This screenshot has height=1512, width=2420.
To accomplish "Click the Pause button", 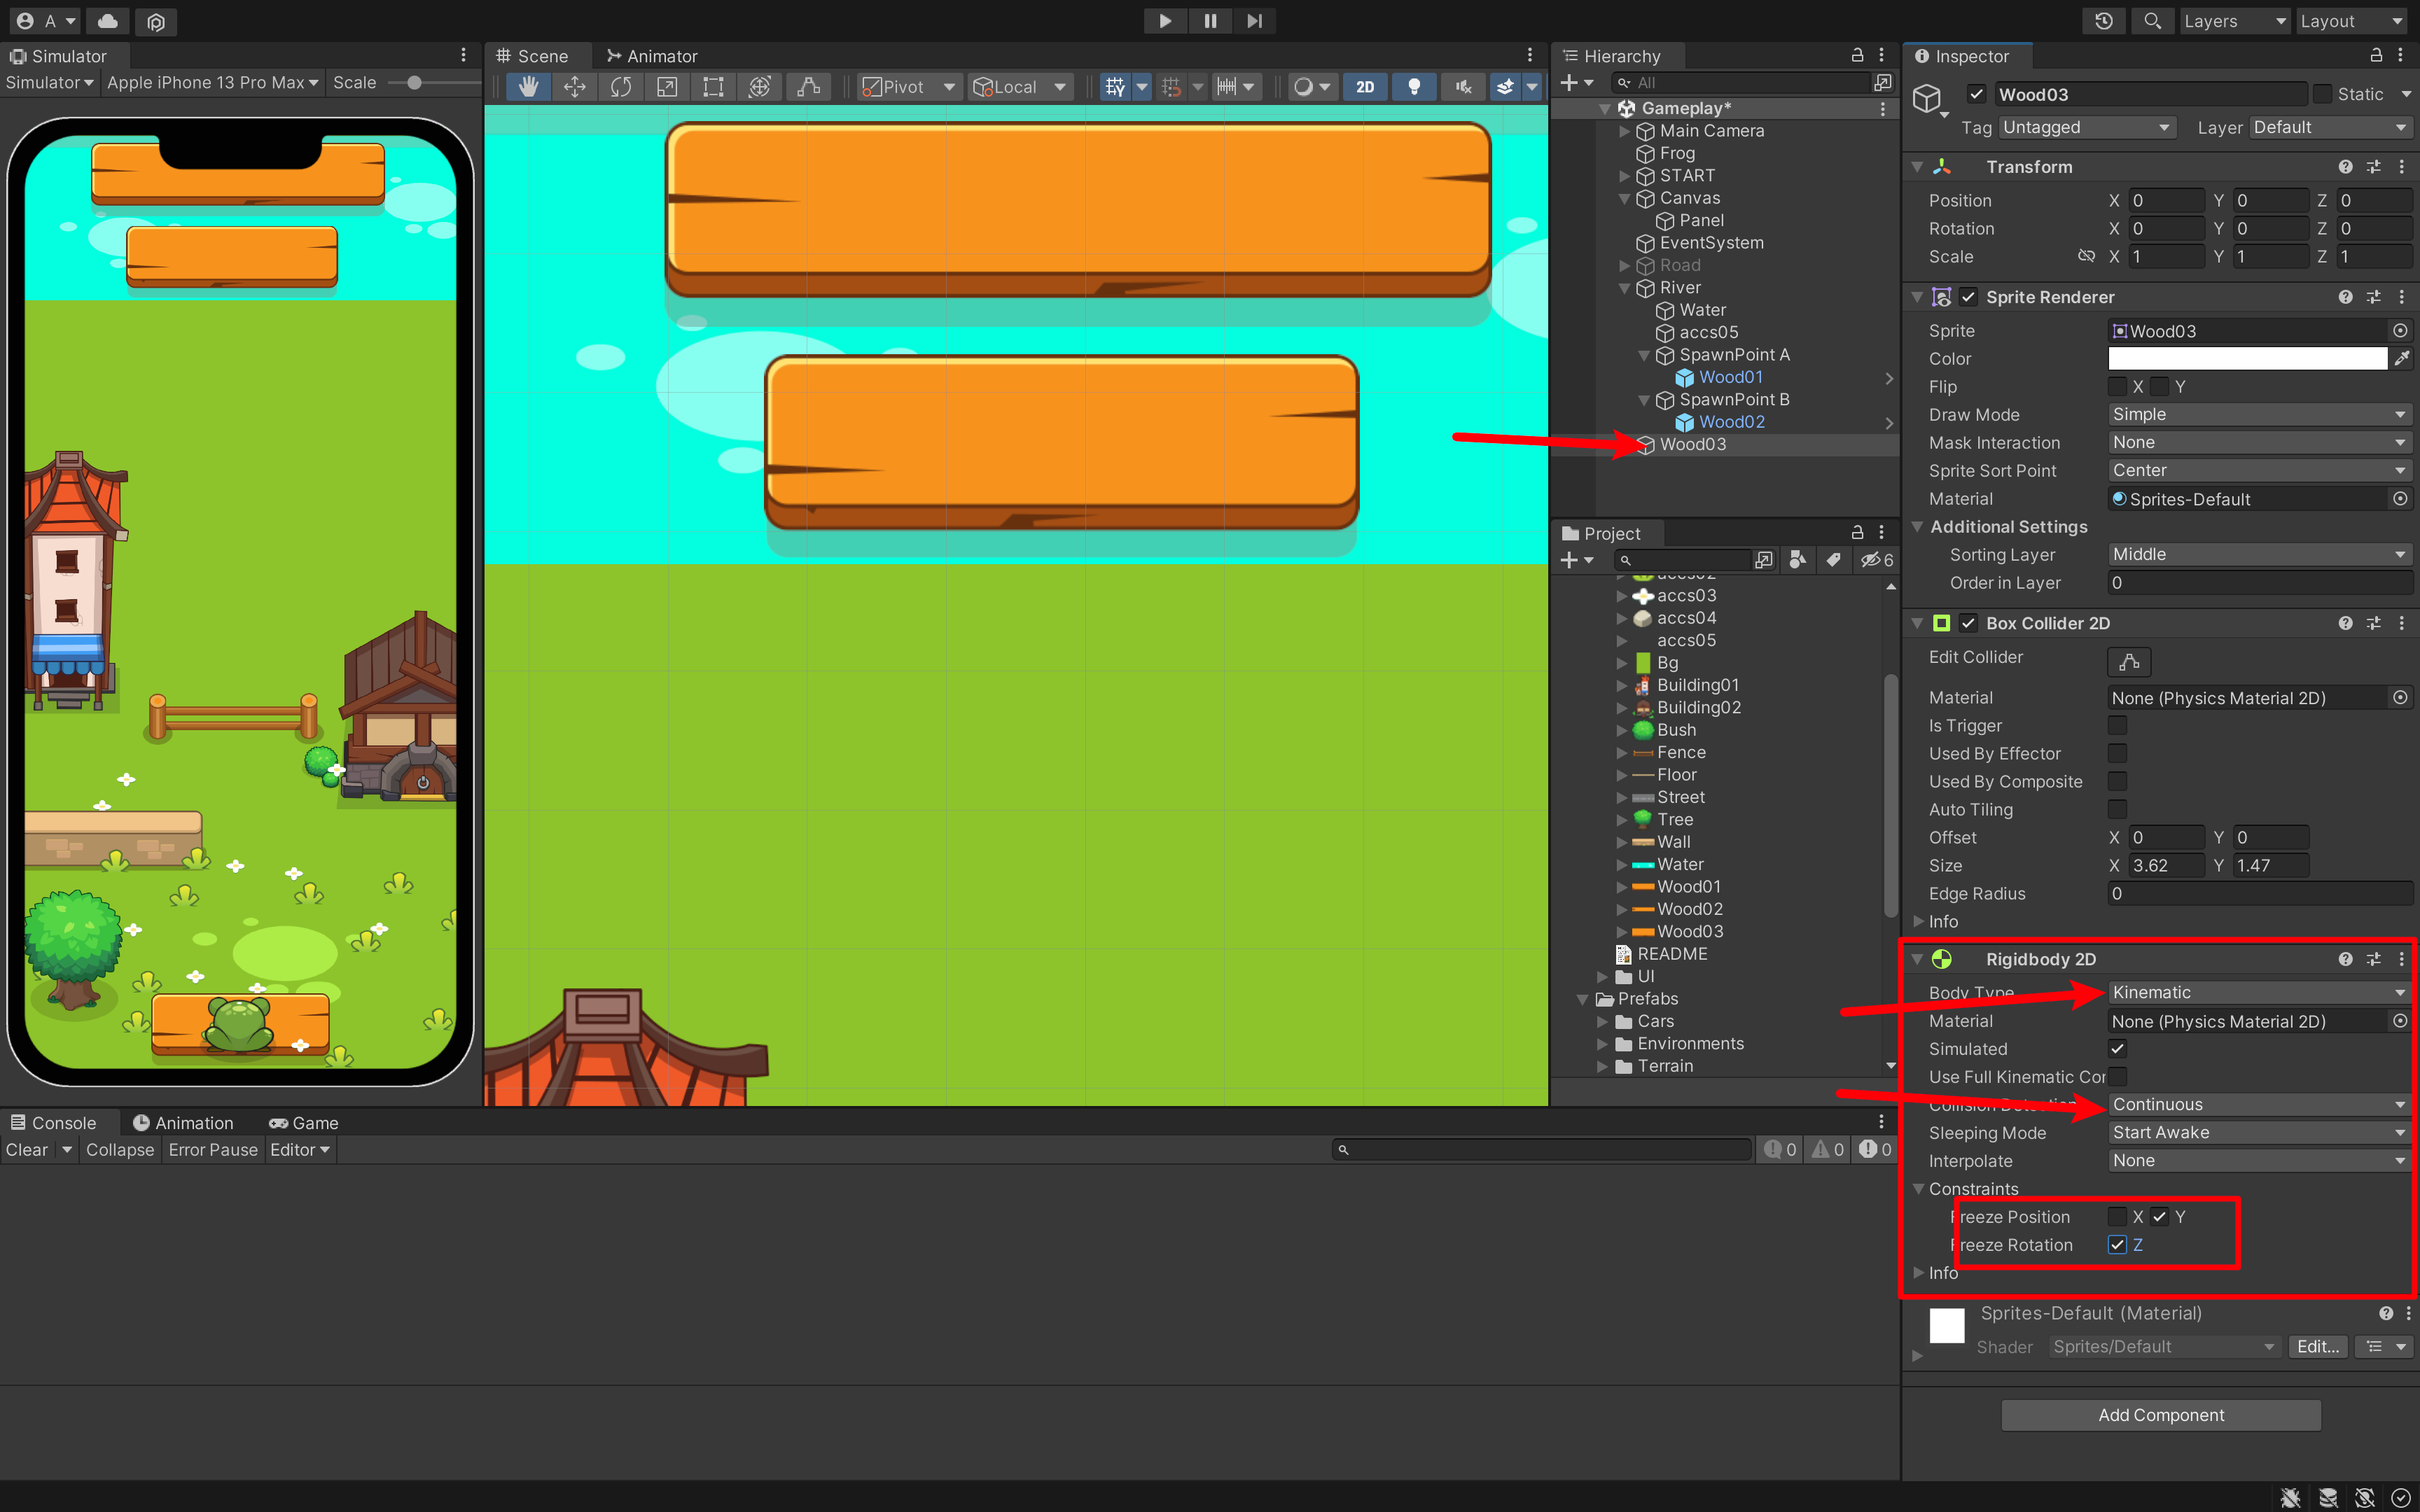I will point(1210,21).
